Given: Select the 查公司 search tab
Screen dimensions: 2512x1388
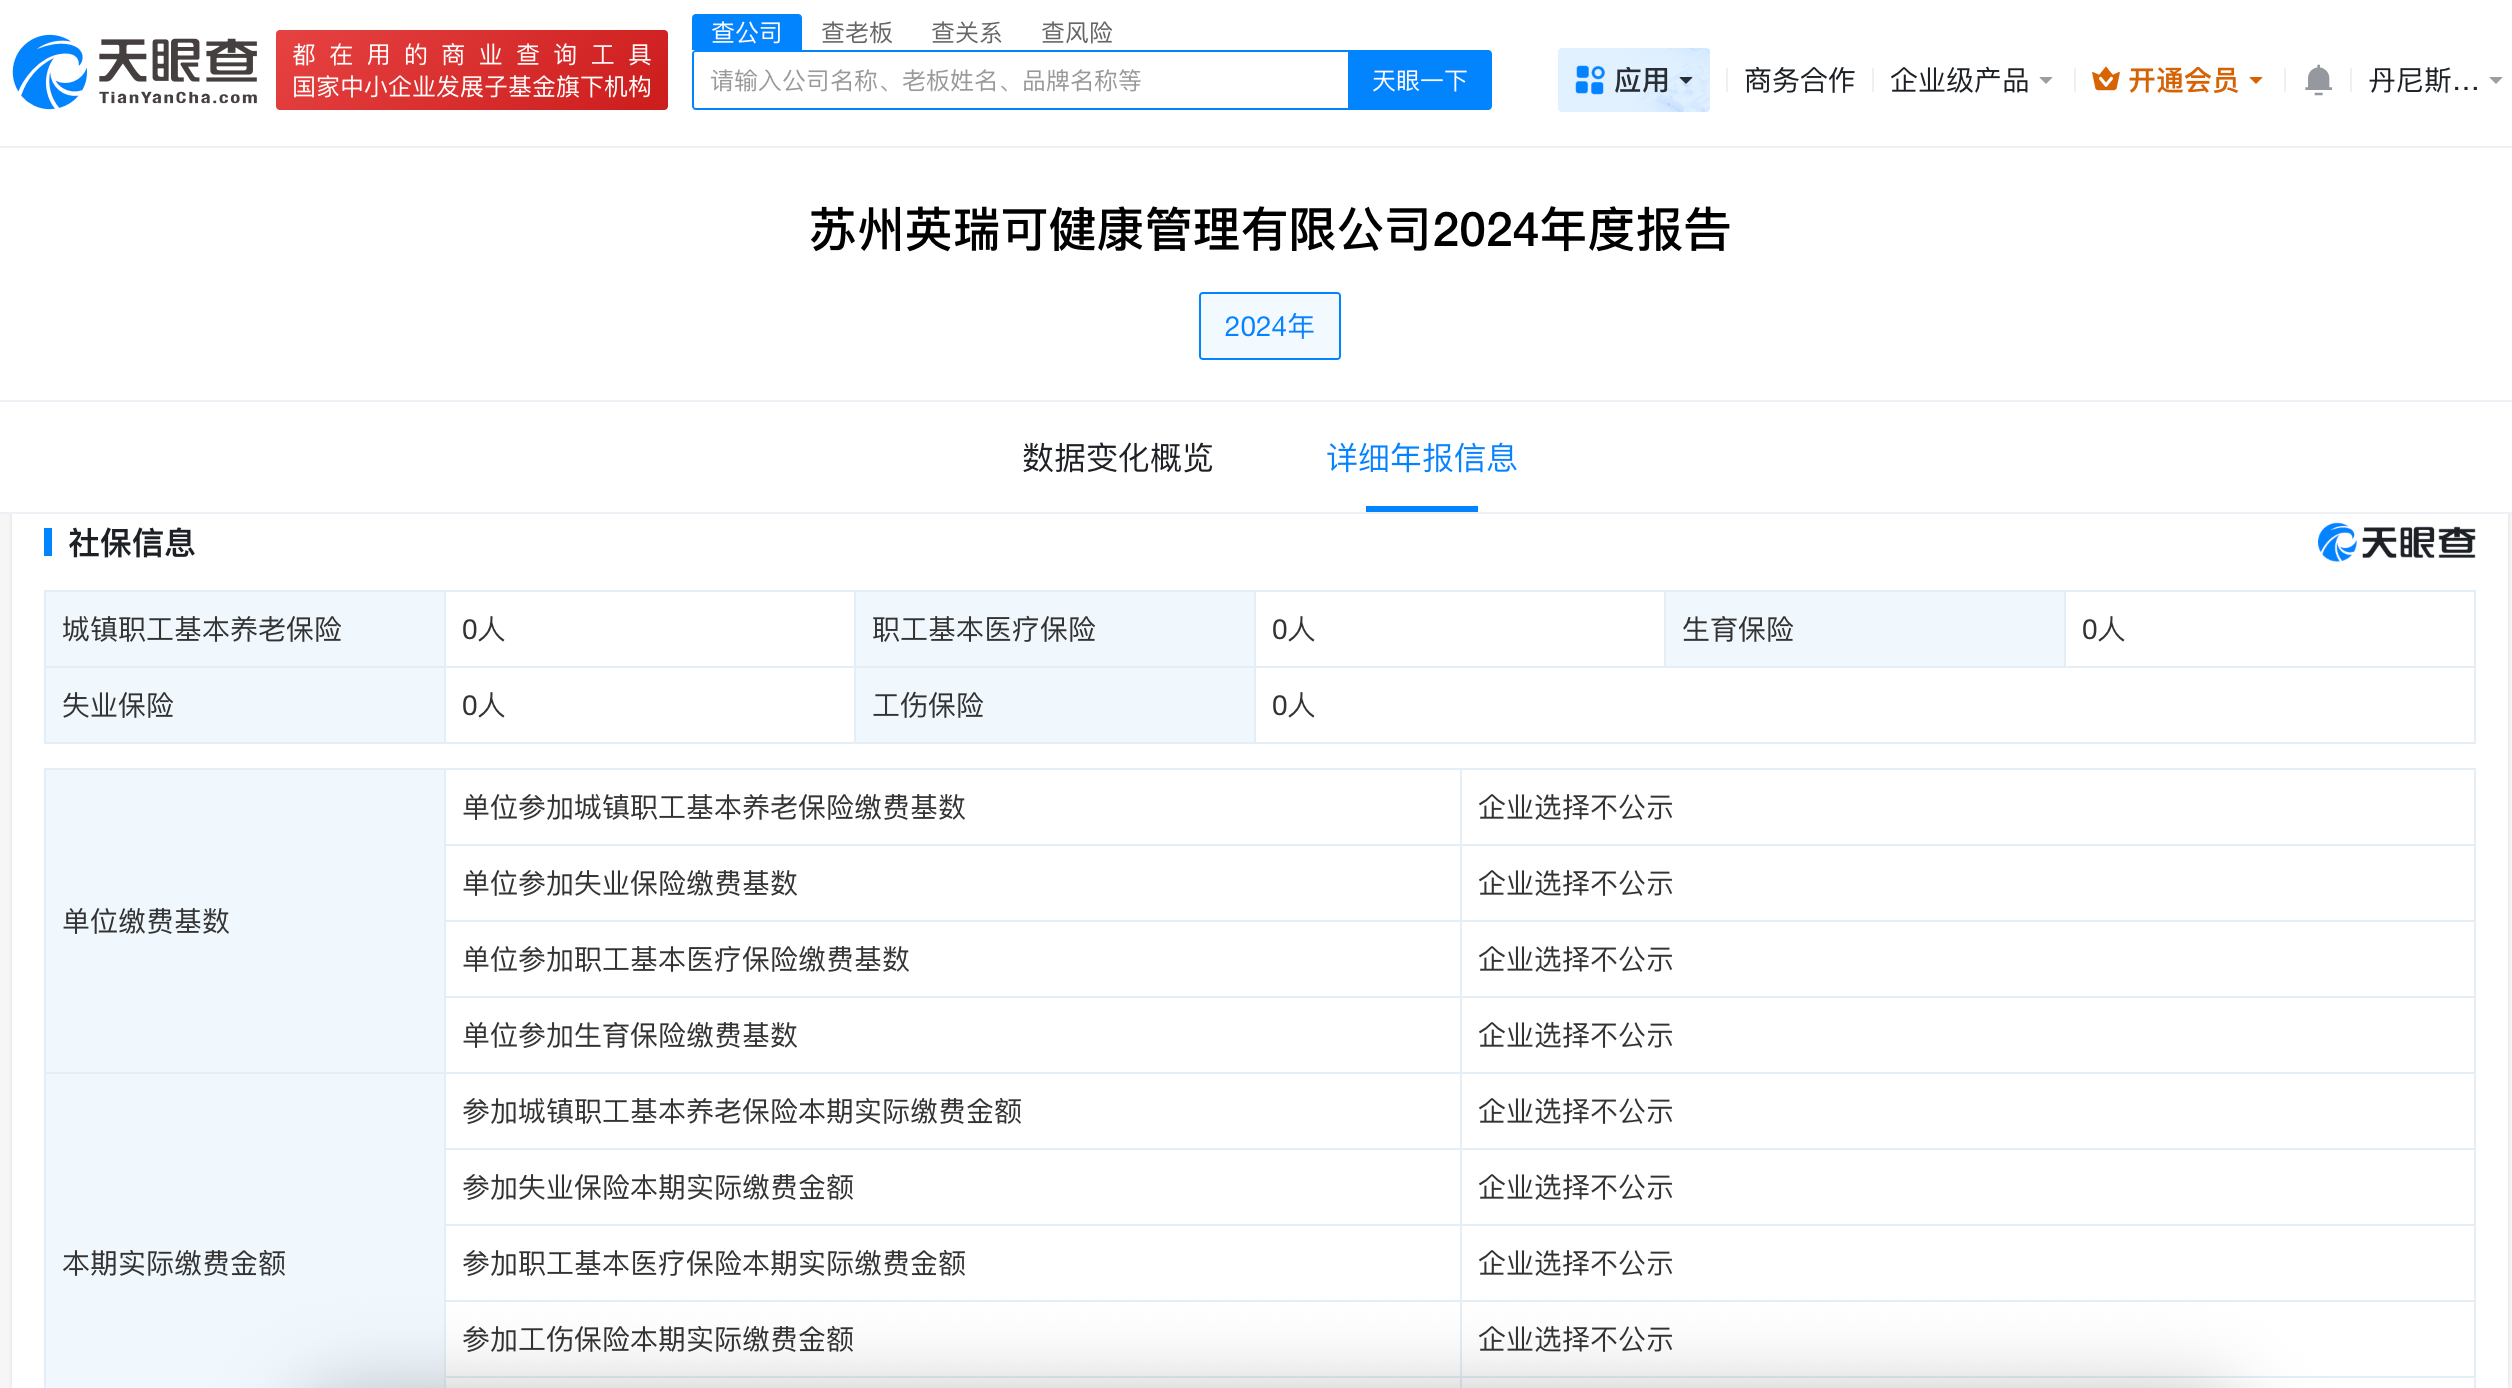Looking at the screenshot, I should coord(746,33).
